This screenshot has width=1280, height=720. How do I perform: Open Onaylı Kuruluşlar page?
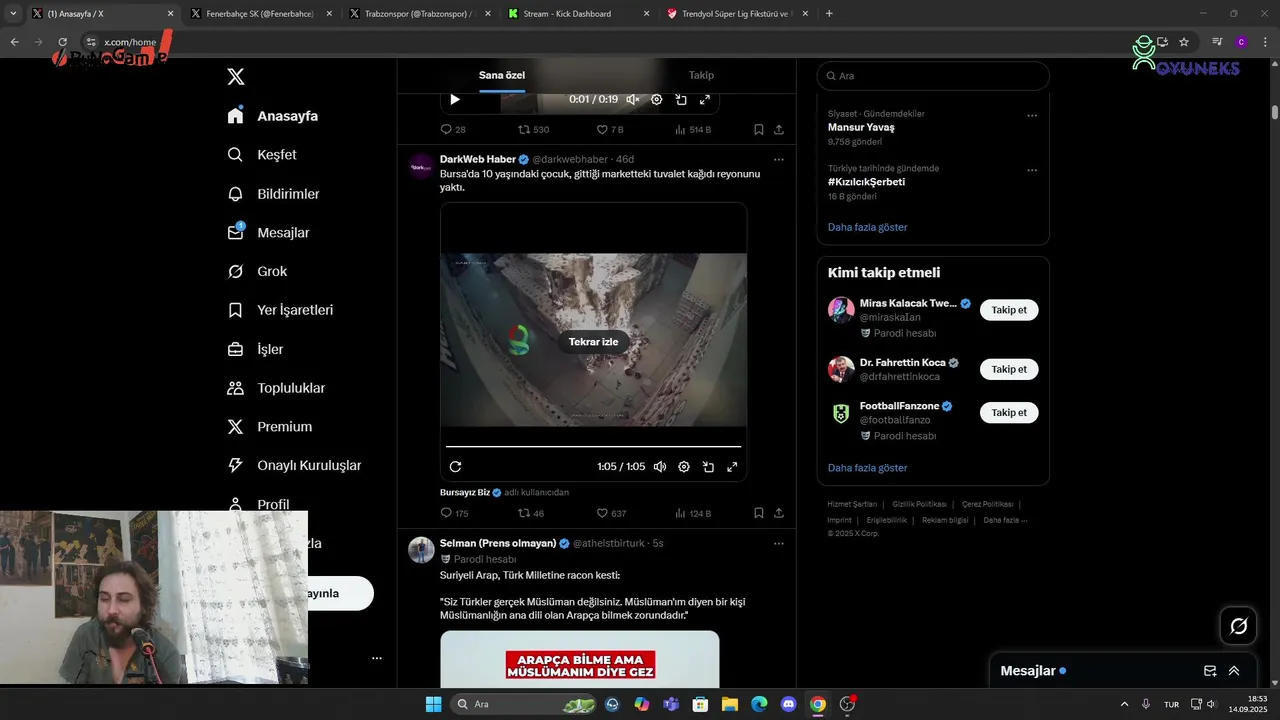point(294,466)
